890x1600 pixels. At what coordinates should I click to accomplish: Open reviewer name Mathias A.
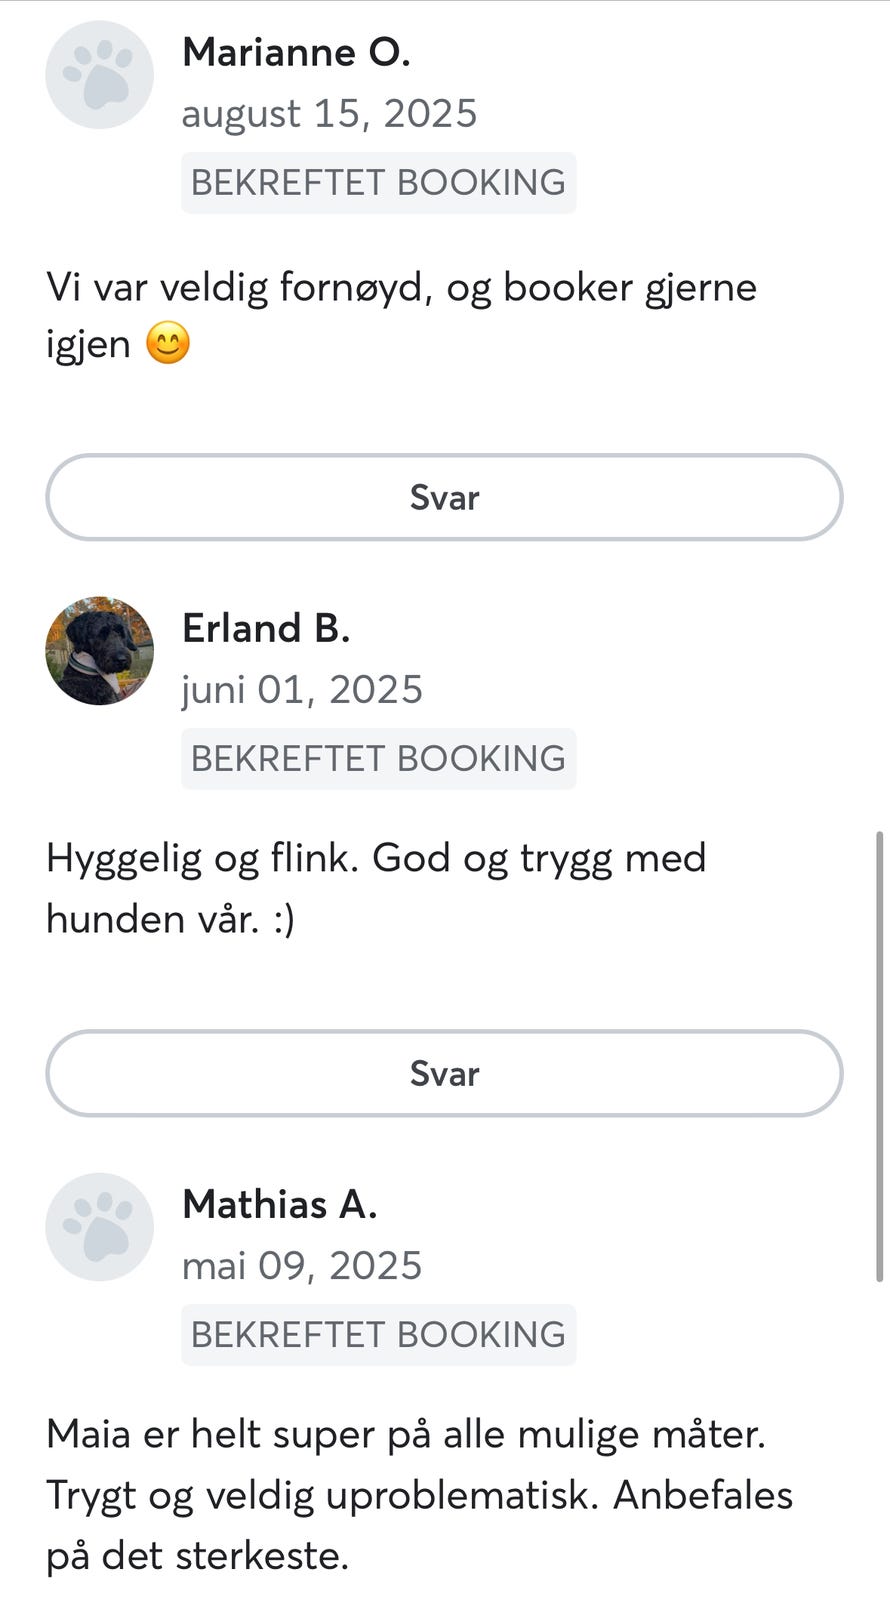tap(280, 1204)
